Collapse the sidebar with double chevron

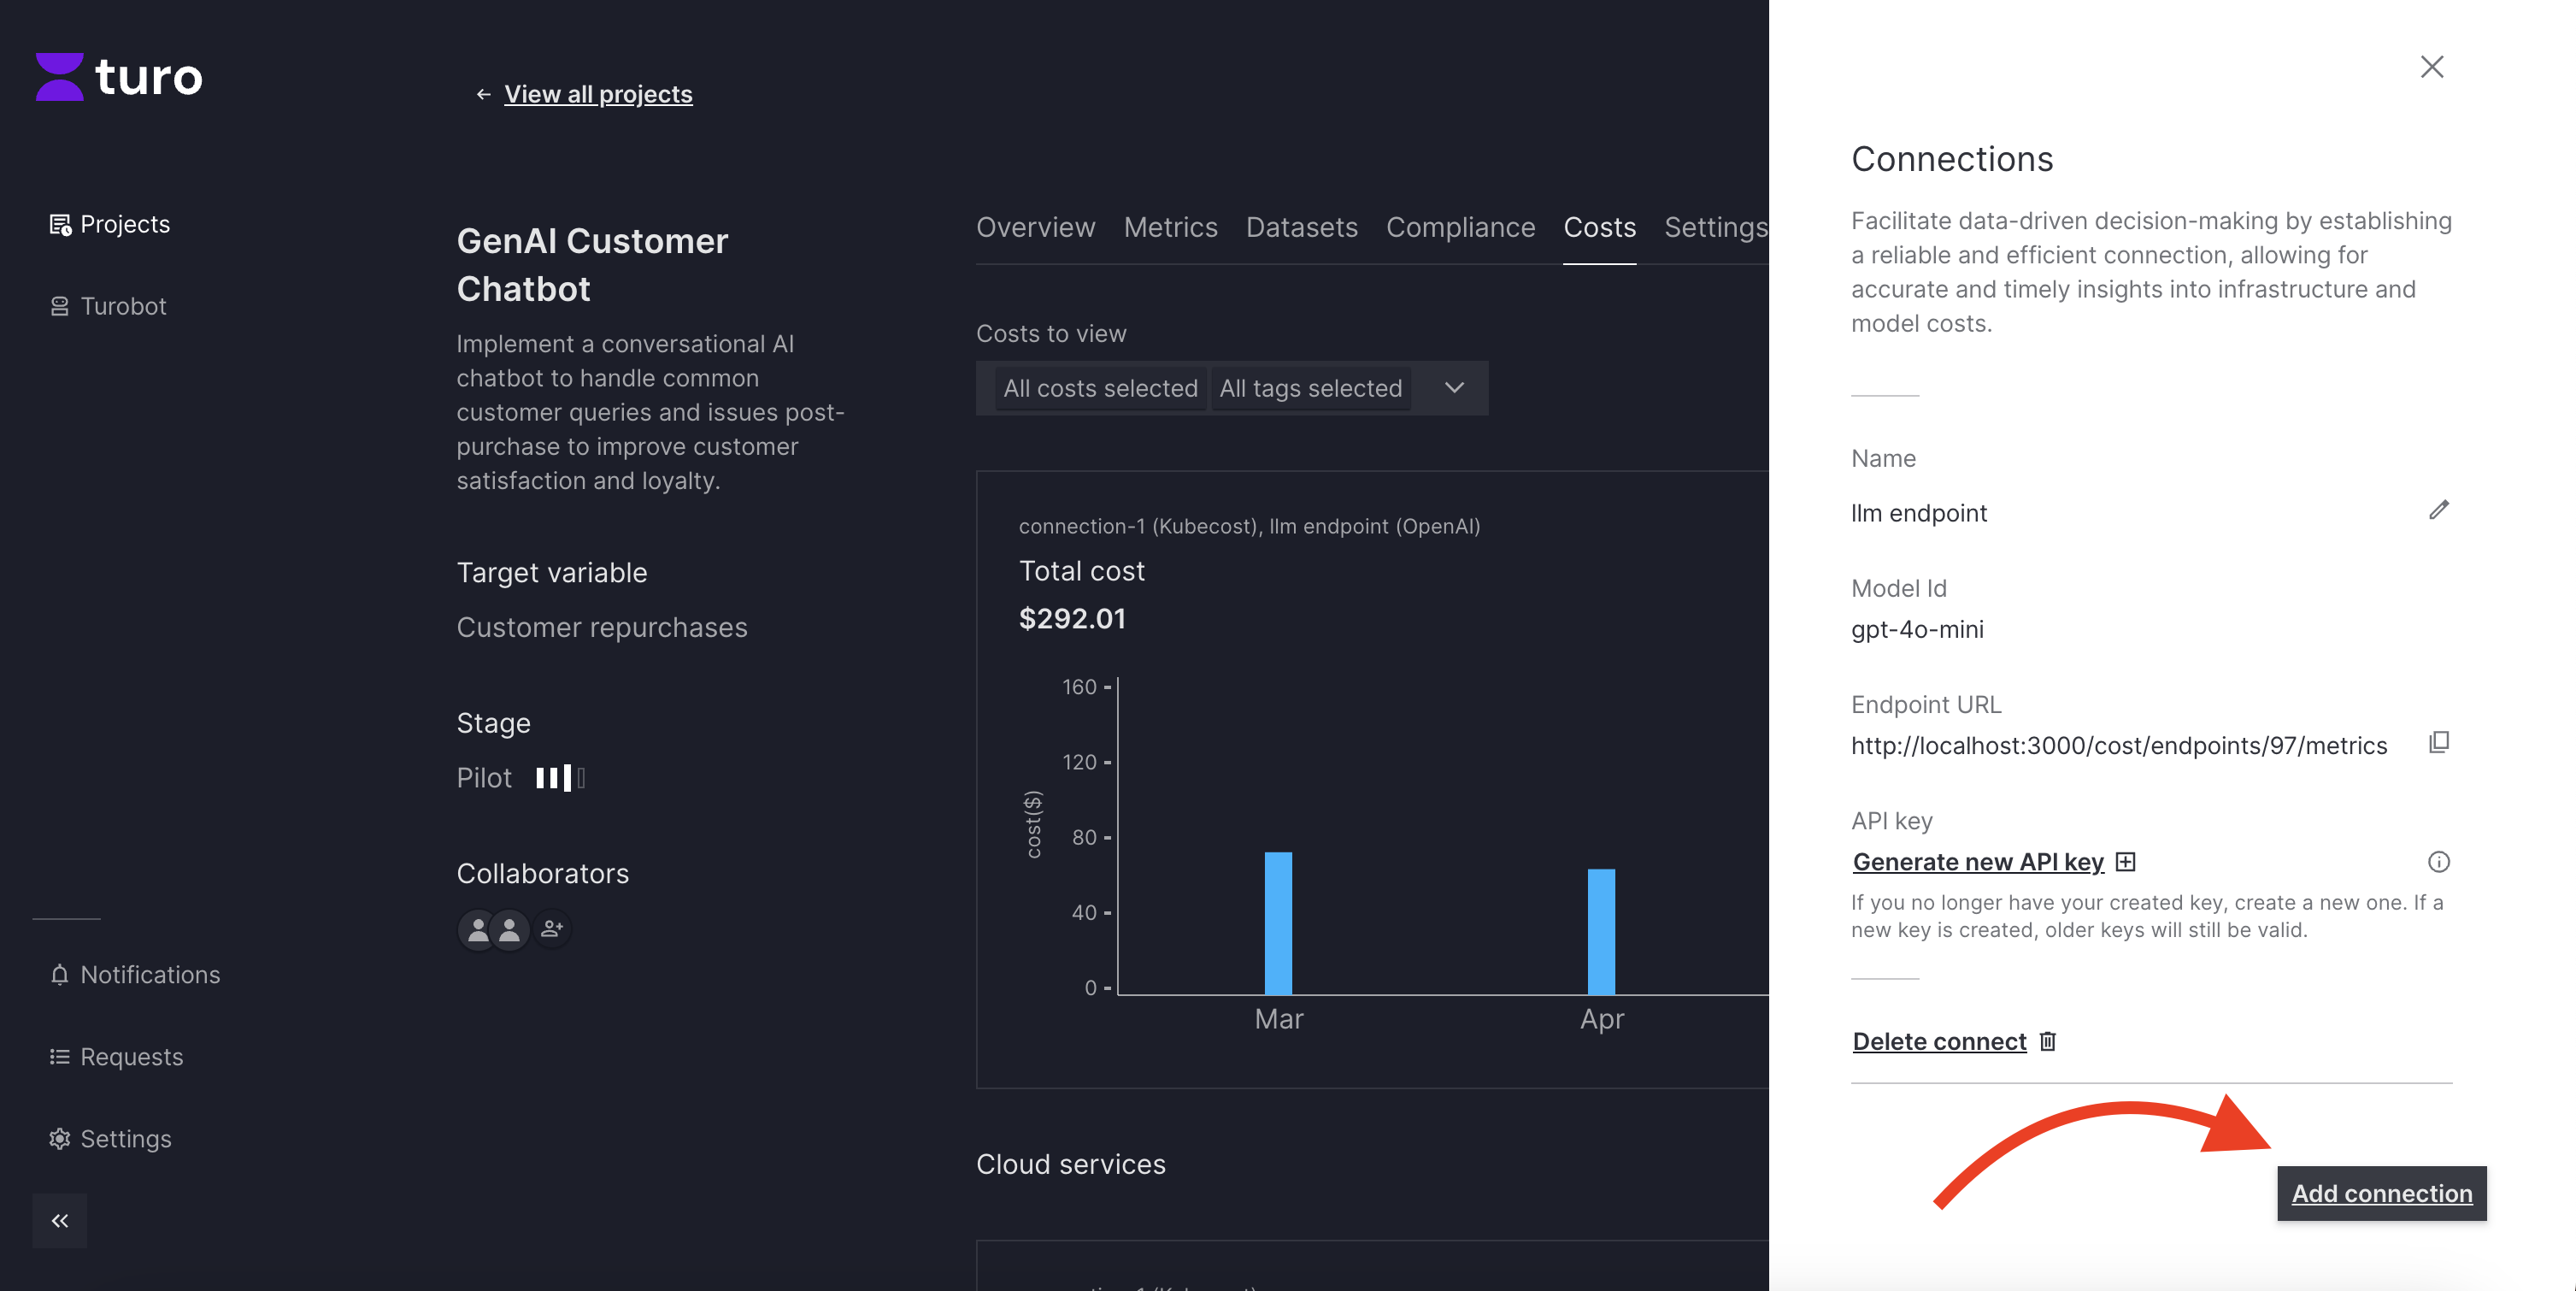59,1220
